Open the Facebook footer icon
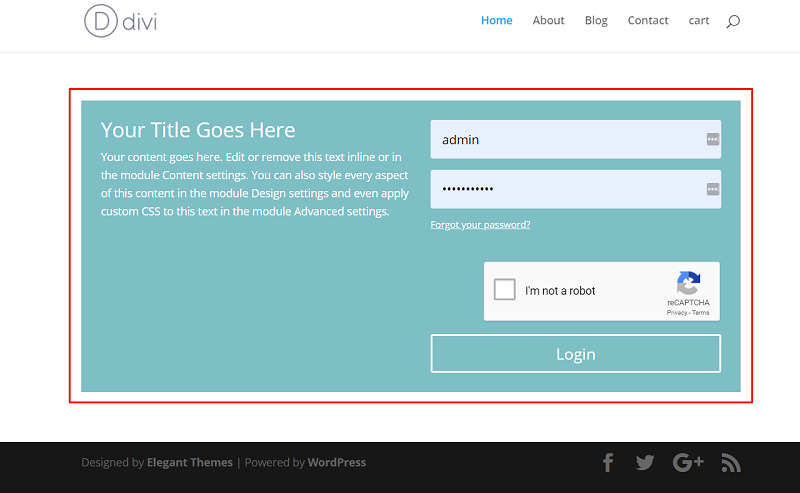 coord(608,463)
